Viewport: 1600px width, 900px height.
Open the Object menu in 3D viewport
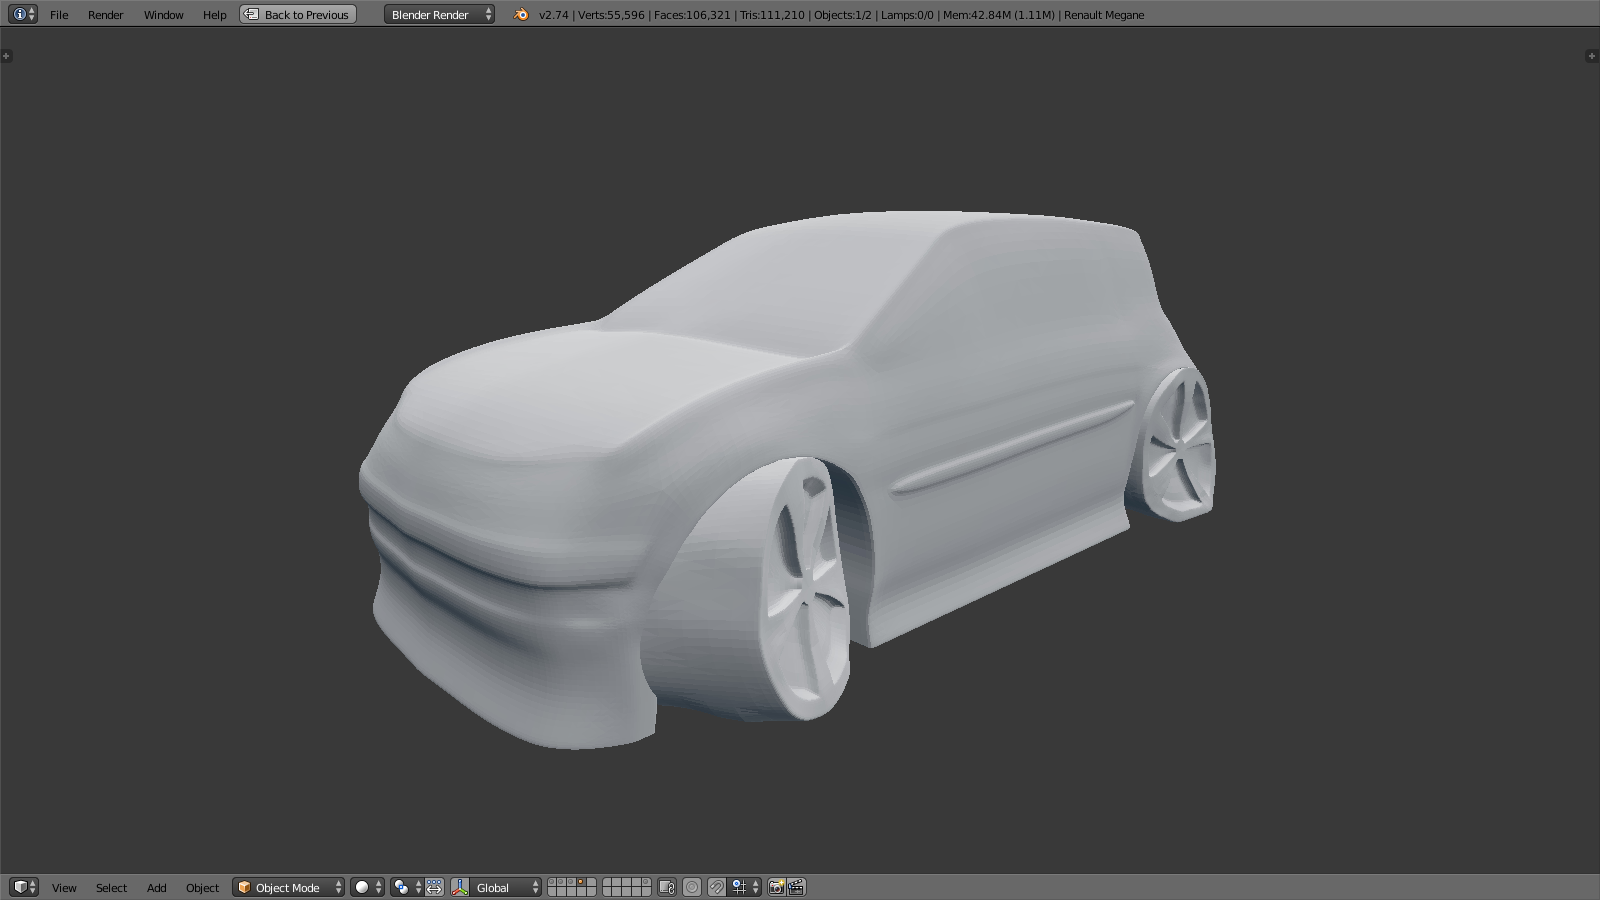[x=202, y=888]
